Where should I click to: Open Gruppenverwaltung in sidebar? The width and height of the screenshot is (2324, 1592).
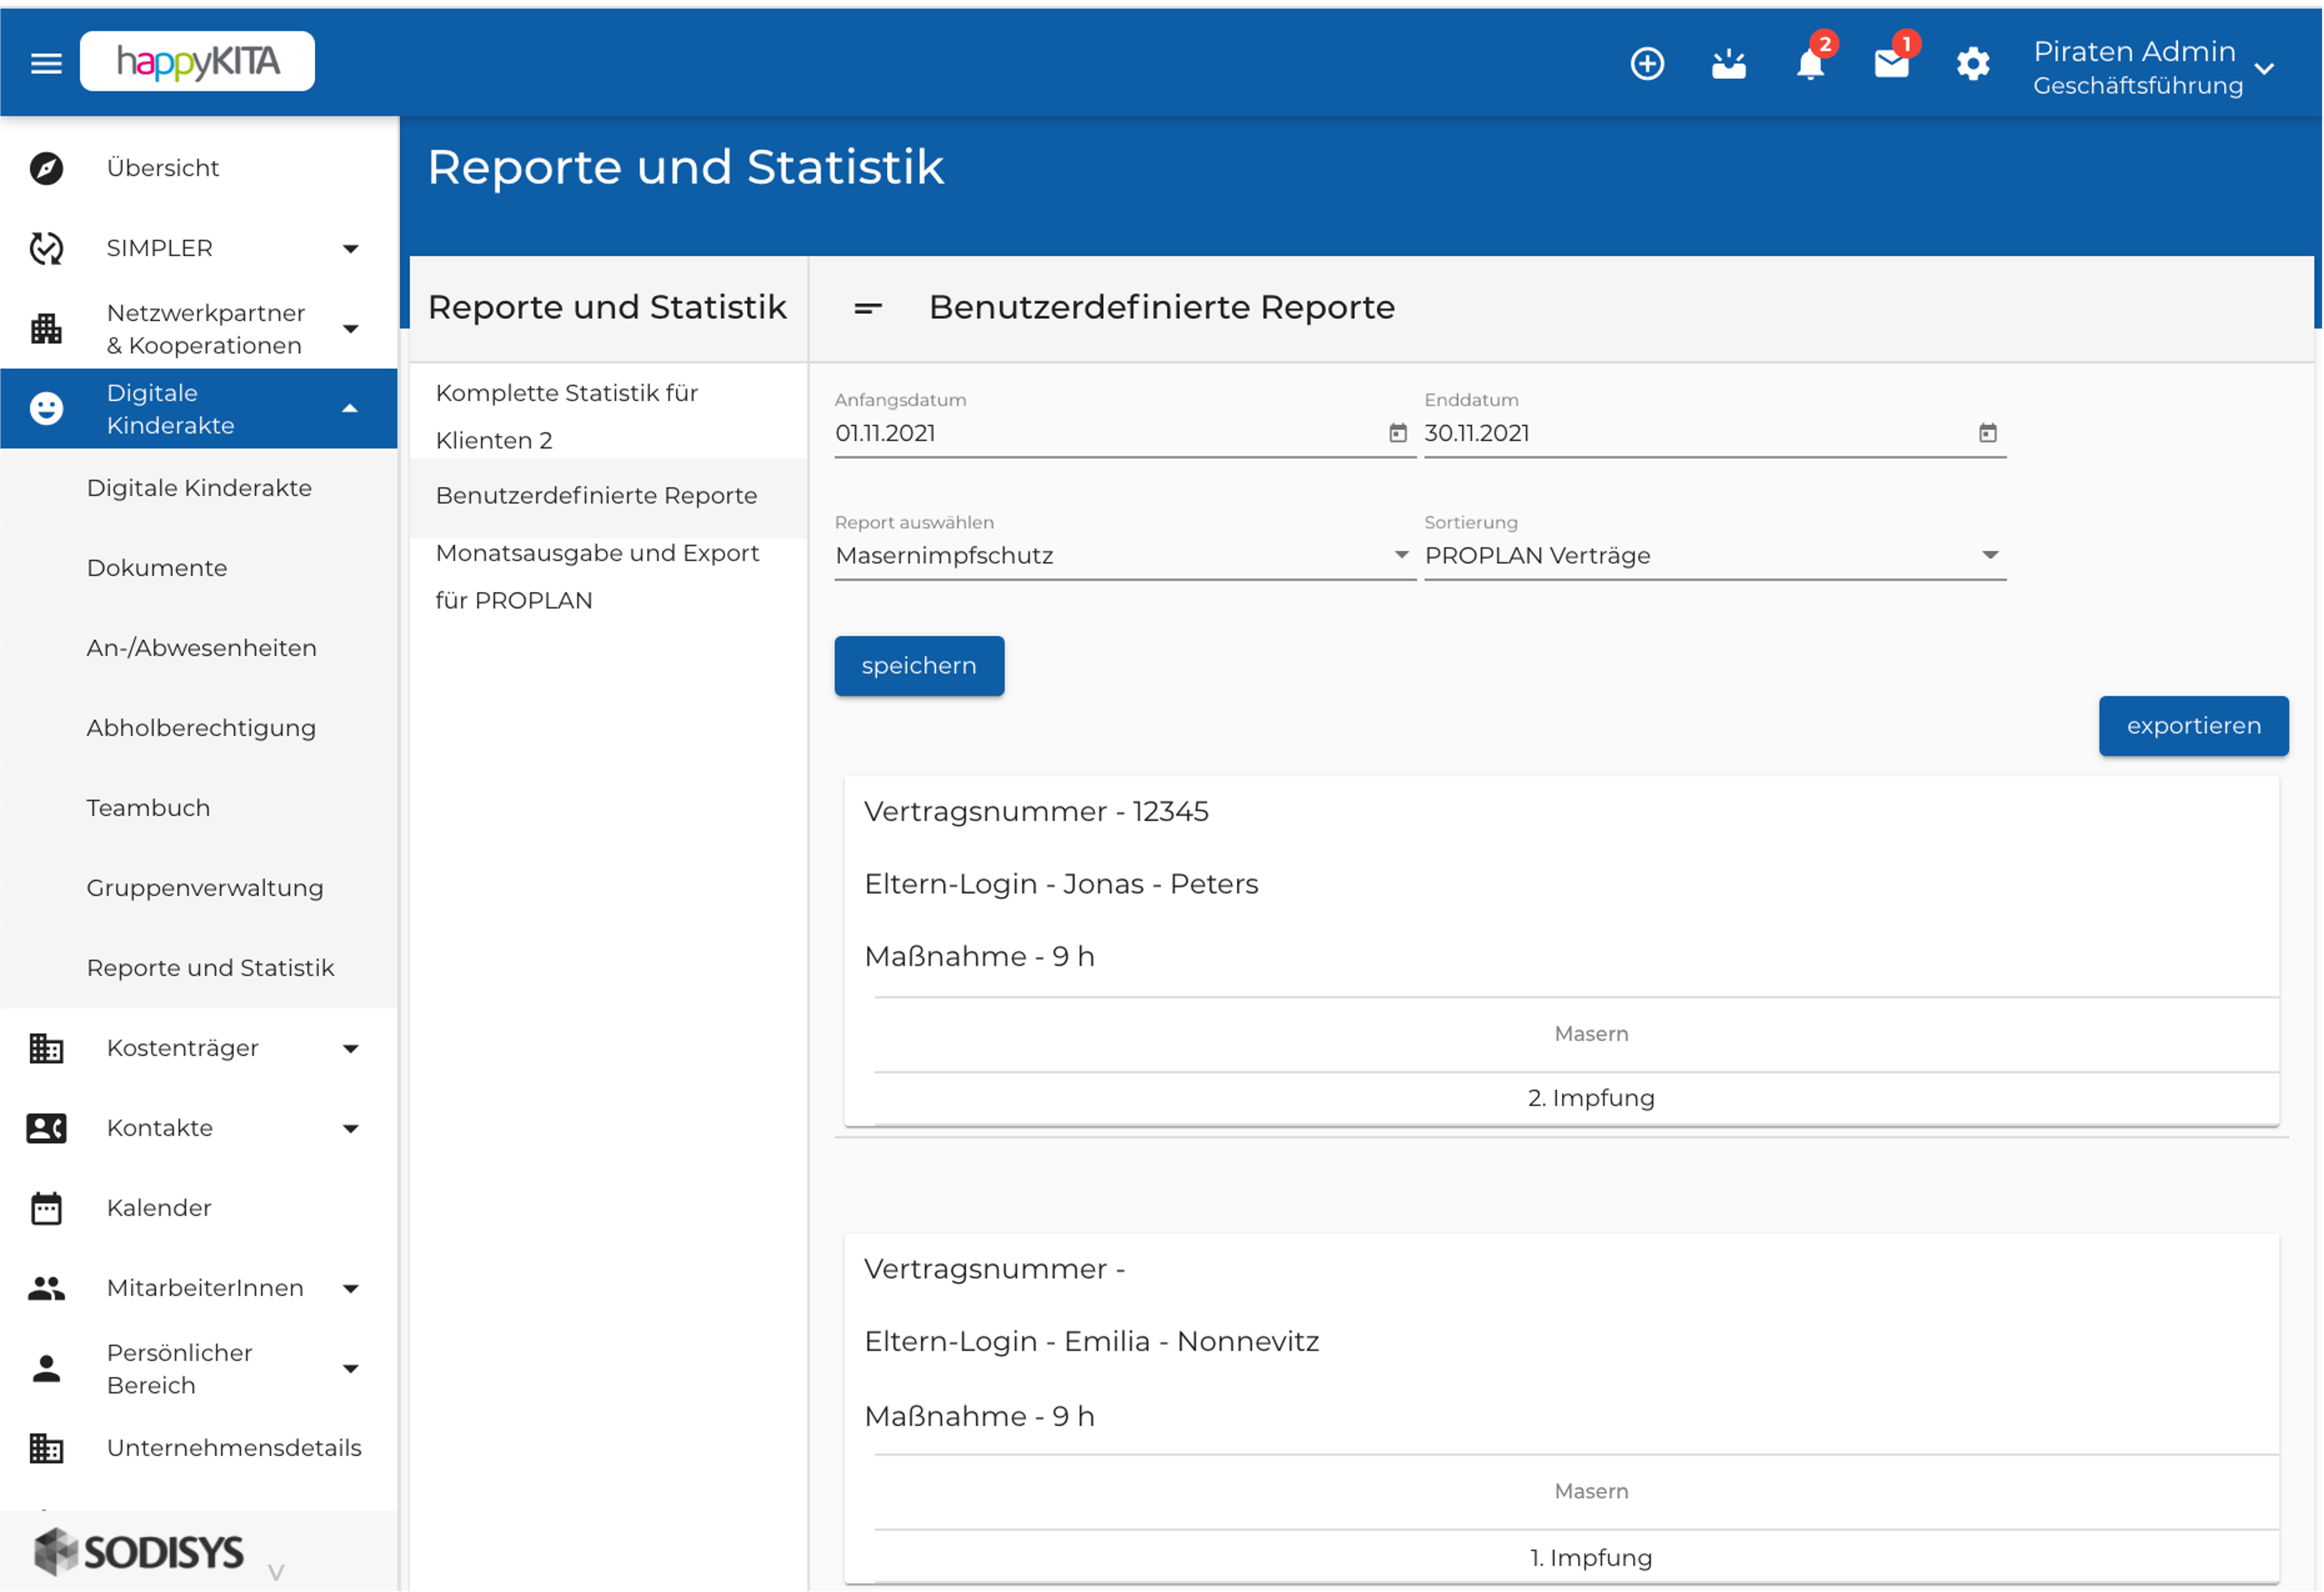pyautogui.click(x=205, y=888)
